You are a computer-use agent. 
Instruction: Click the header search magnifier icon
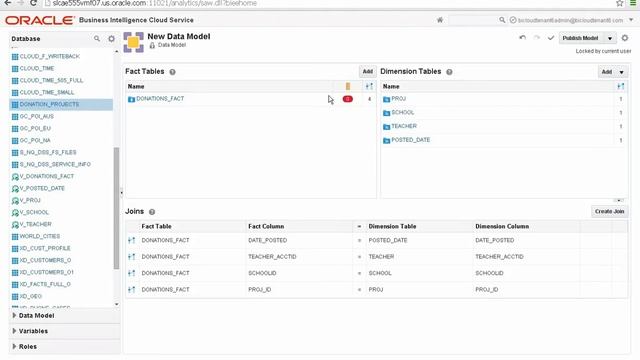pyautogui.click(x=502, y=20)
